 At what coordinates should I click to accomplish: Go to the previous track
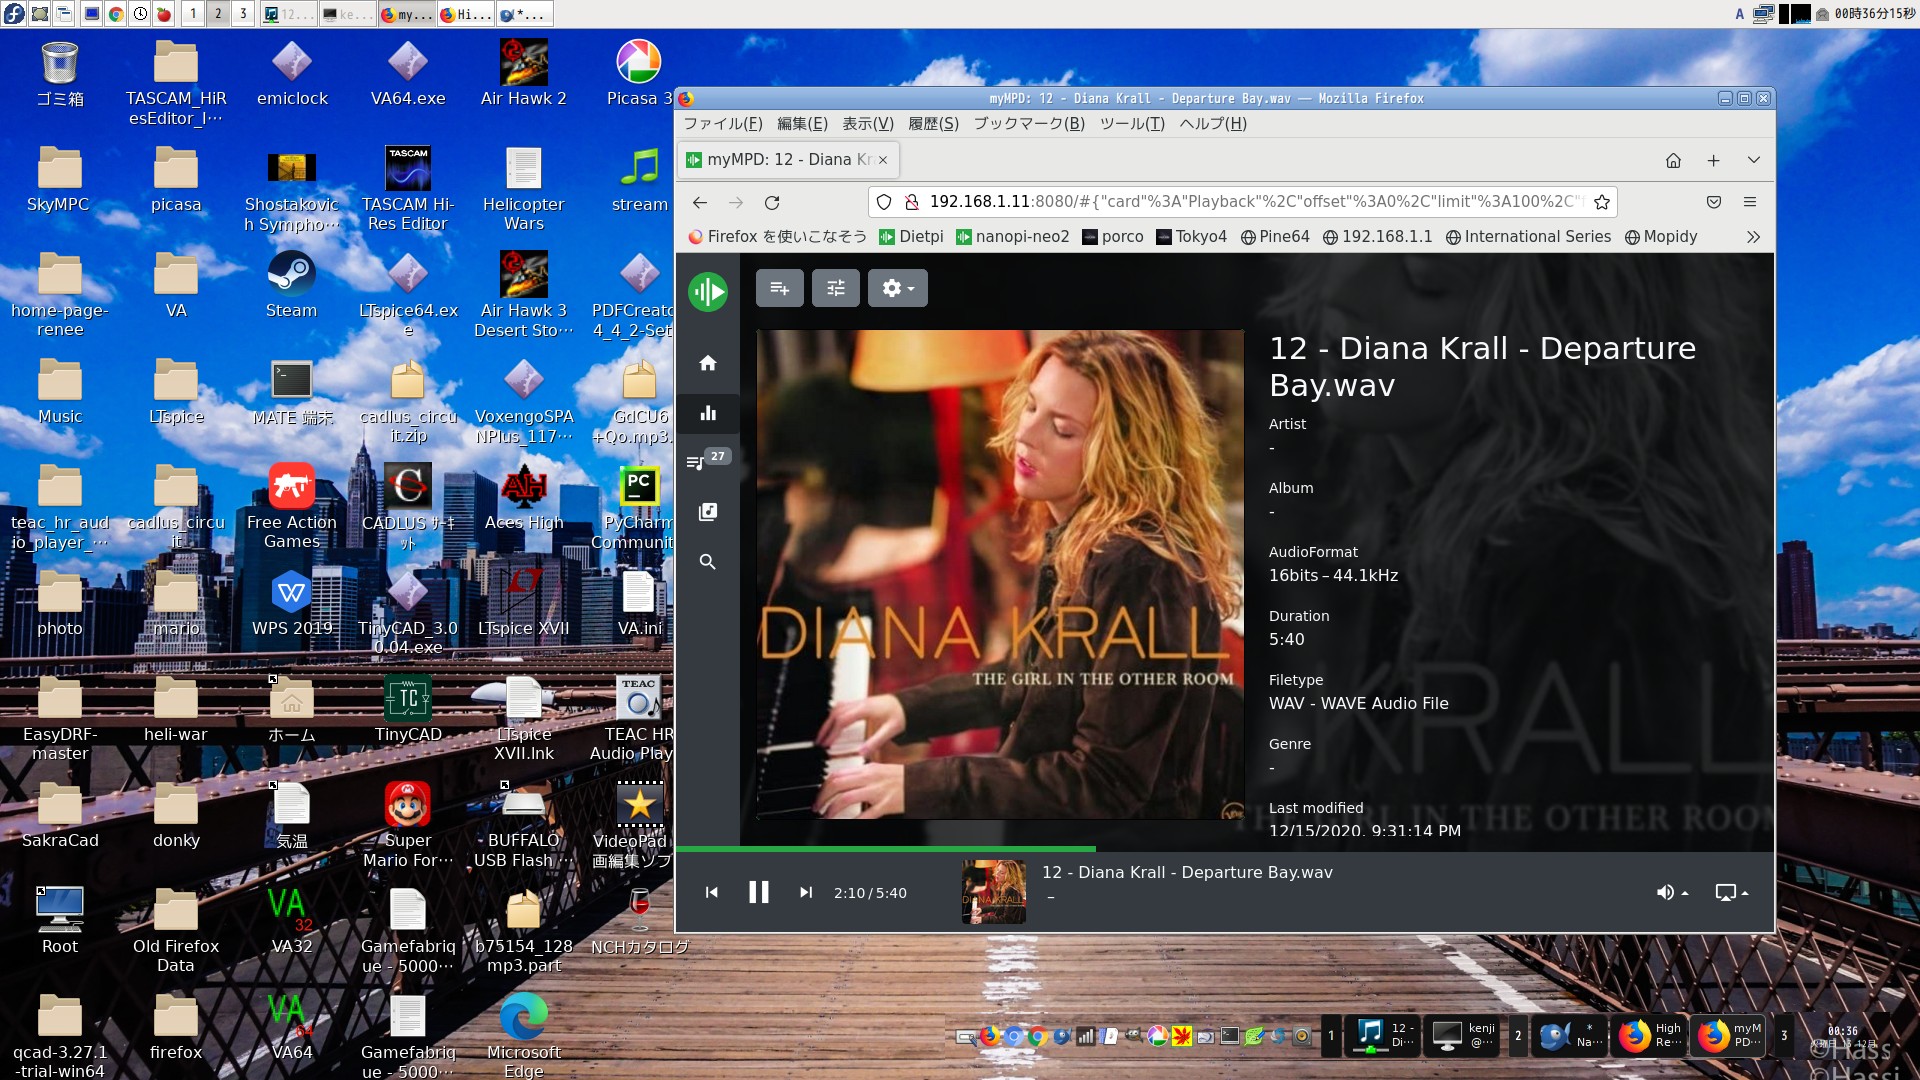pyautogui.click(x=711, y=892)
